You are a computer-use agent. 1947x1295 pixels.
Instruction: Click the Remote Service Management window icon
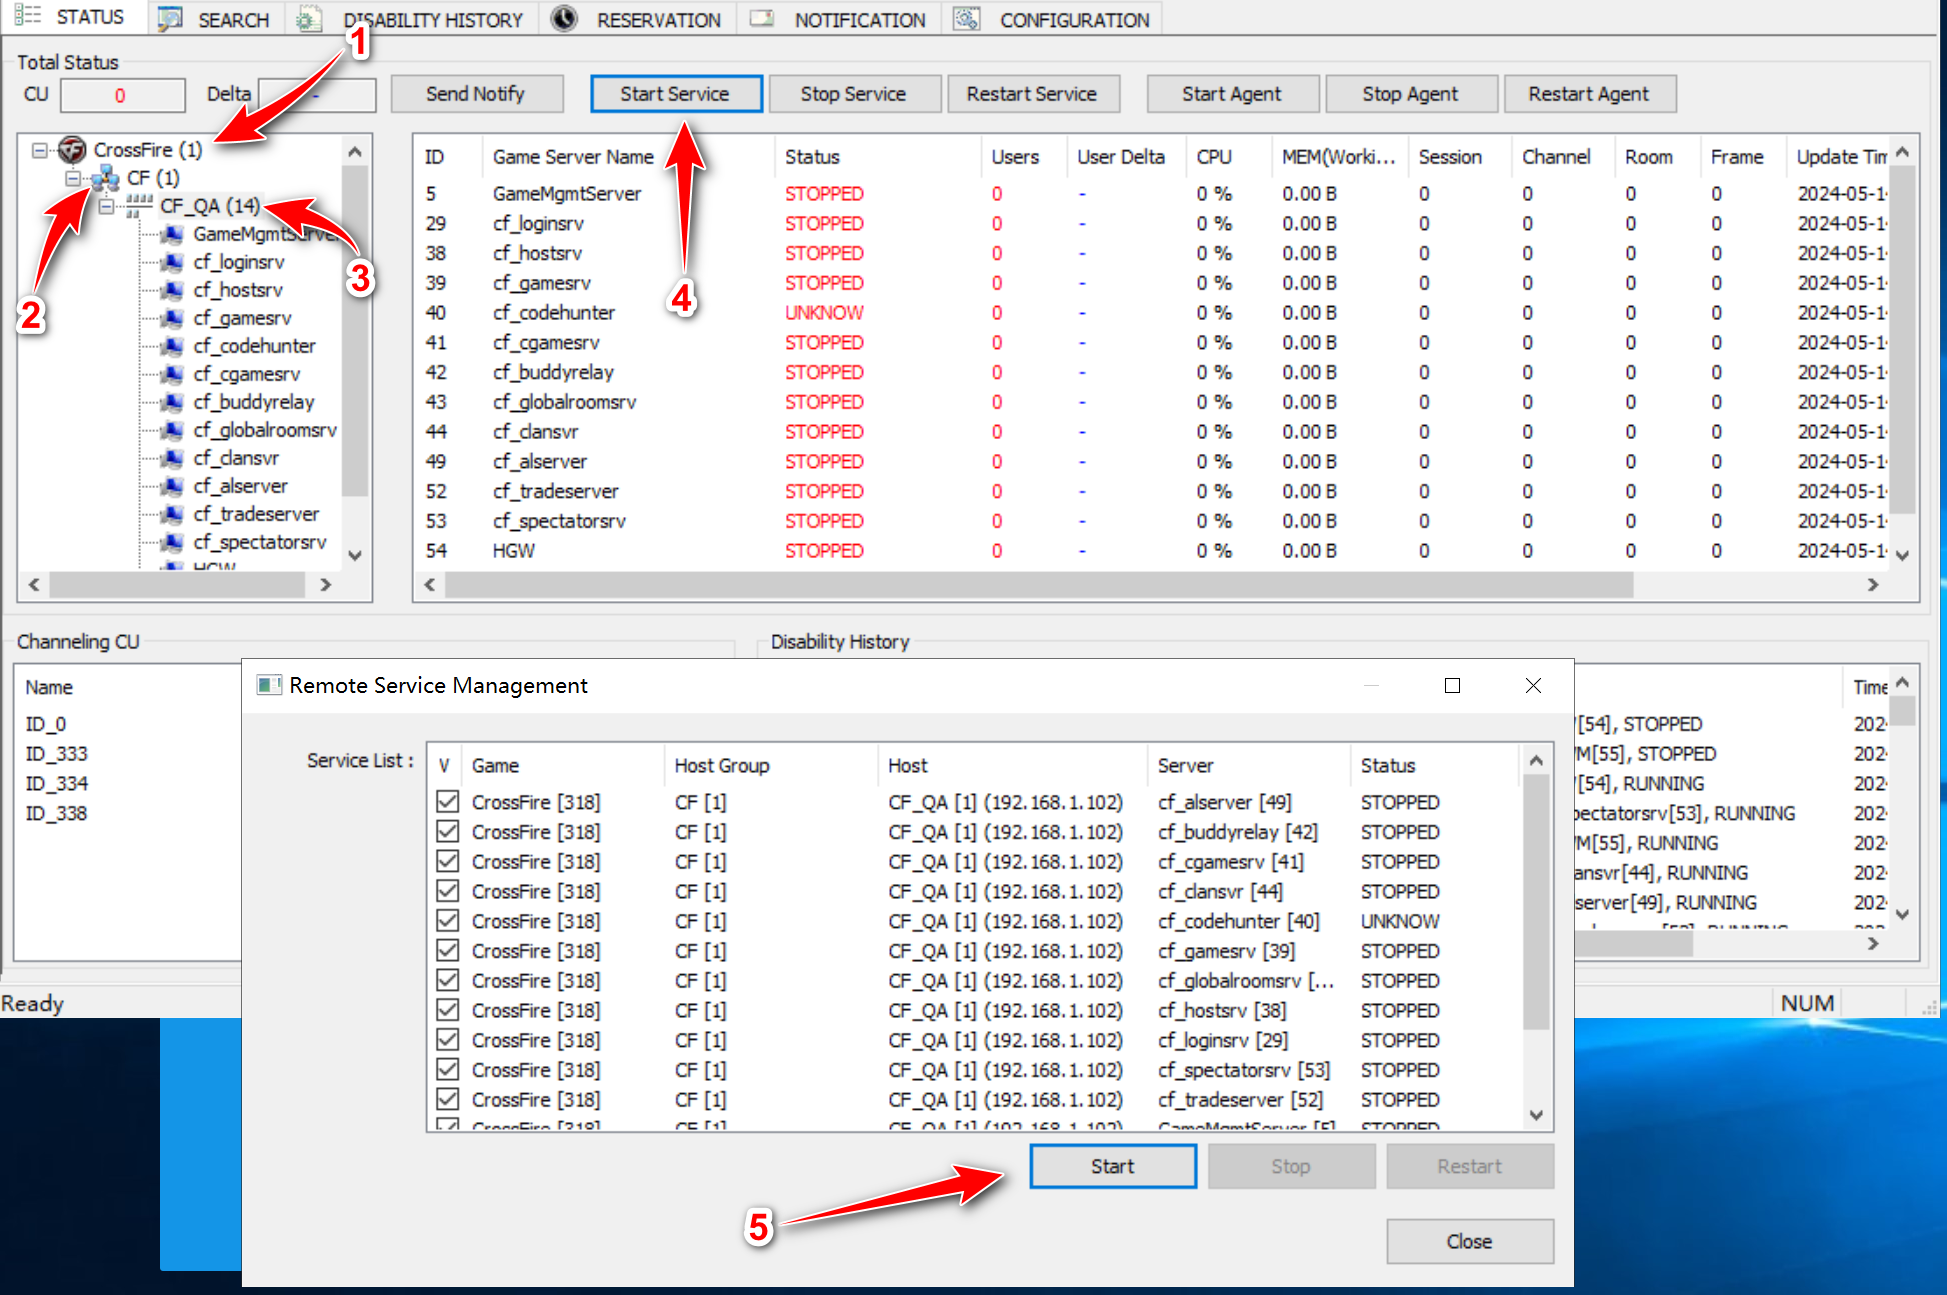268,685
